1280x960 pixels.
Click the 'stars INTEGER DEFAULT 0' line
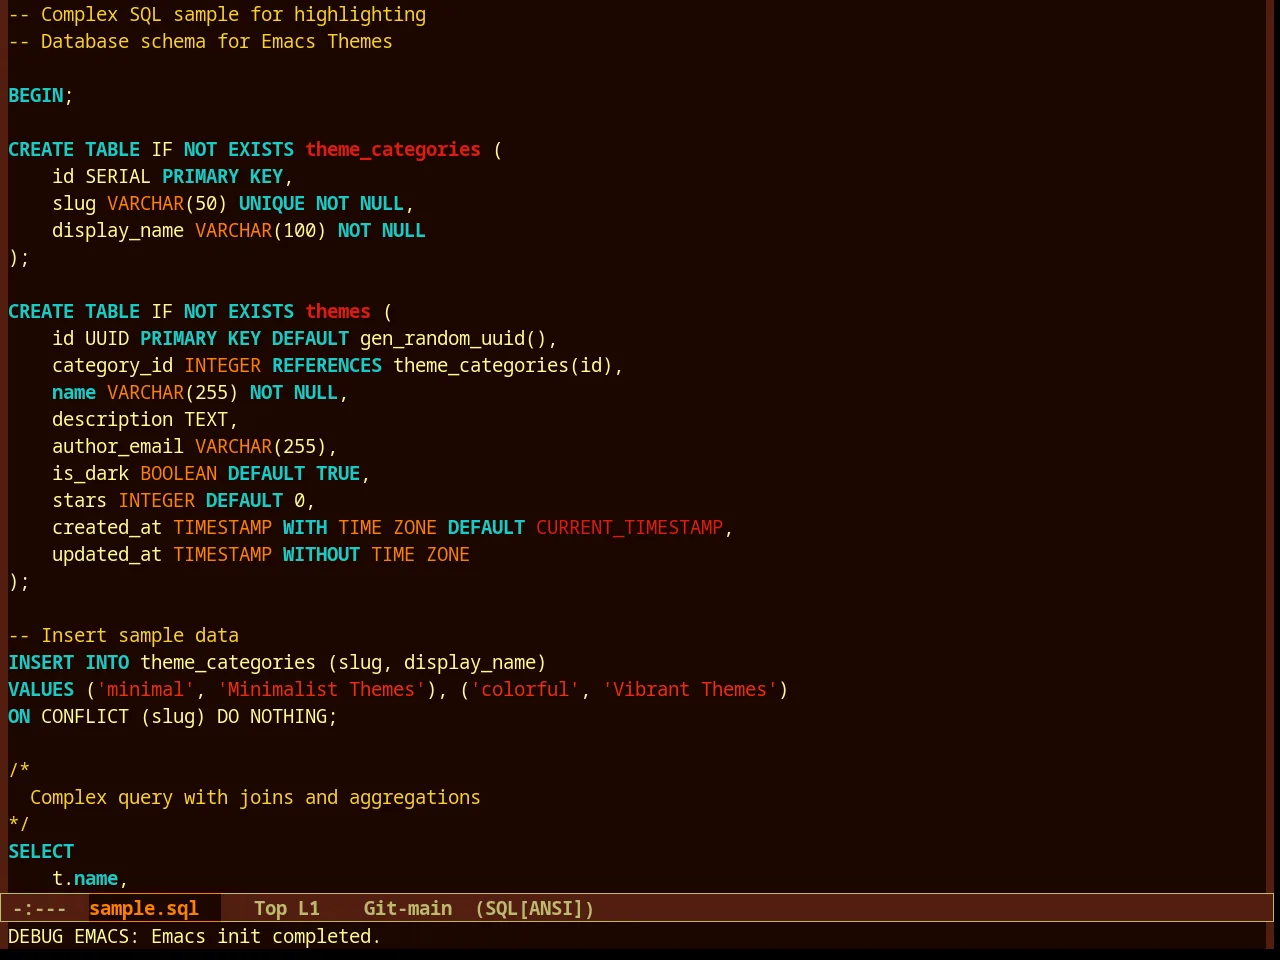click(183, 500)
